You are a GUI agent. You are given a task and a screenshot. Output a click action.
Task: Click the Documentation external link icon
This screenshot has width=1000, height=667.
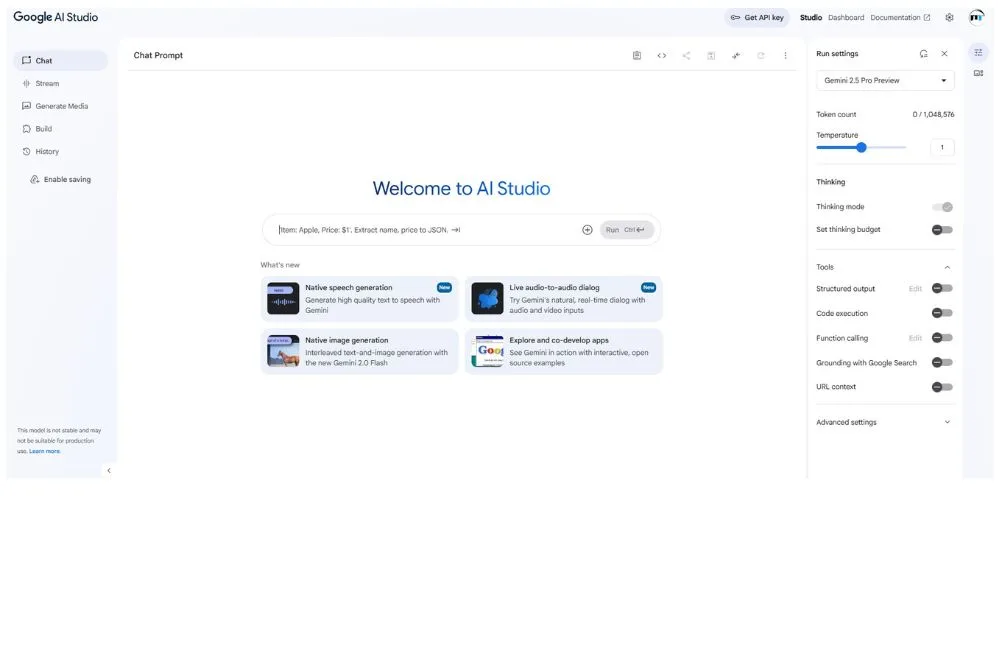pyautogui.click(x=927, y=18)
